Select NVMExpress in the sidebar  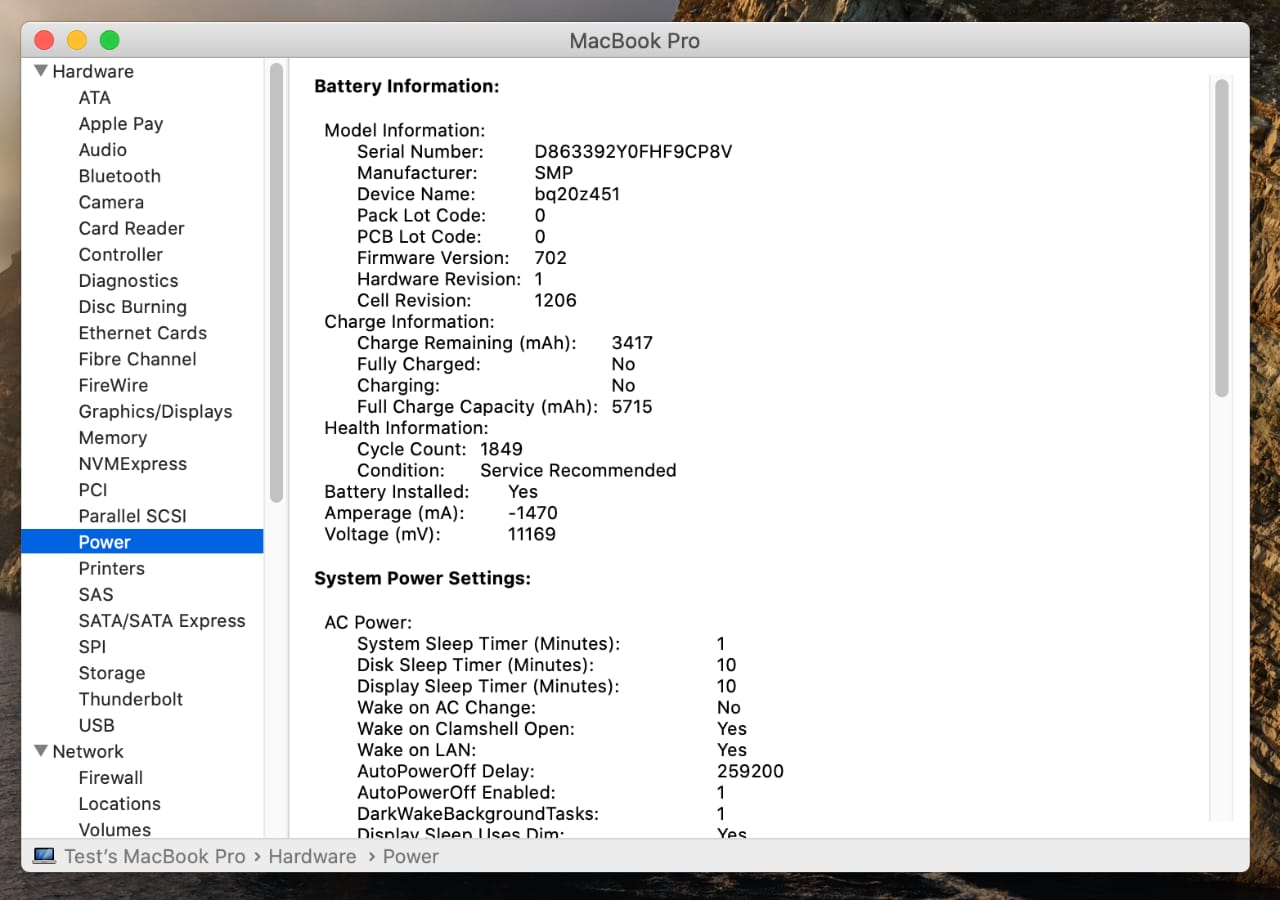click(132, 463)
